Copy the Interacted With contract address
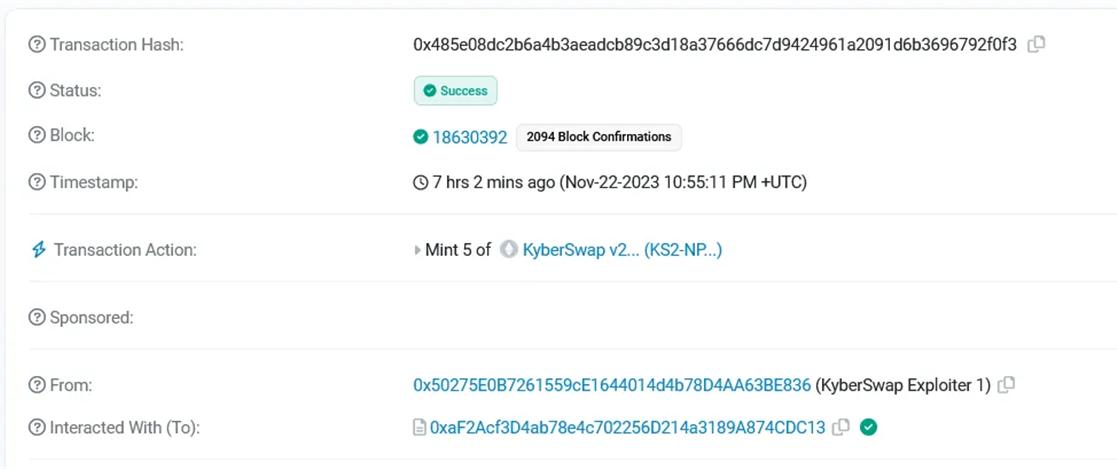Screen dimensions: 1117x469 tap(841, 428)
